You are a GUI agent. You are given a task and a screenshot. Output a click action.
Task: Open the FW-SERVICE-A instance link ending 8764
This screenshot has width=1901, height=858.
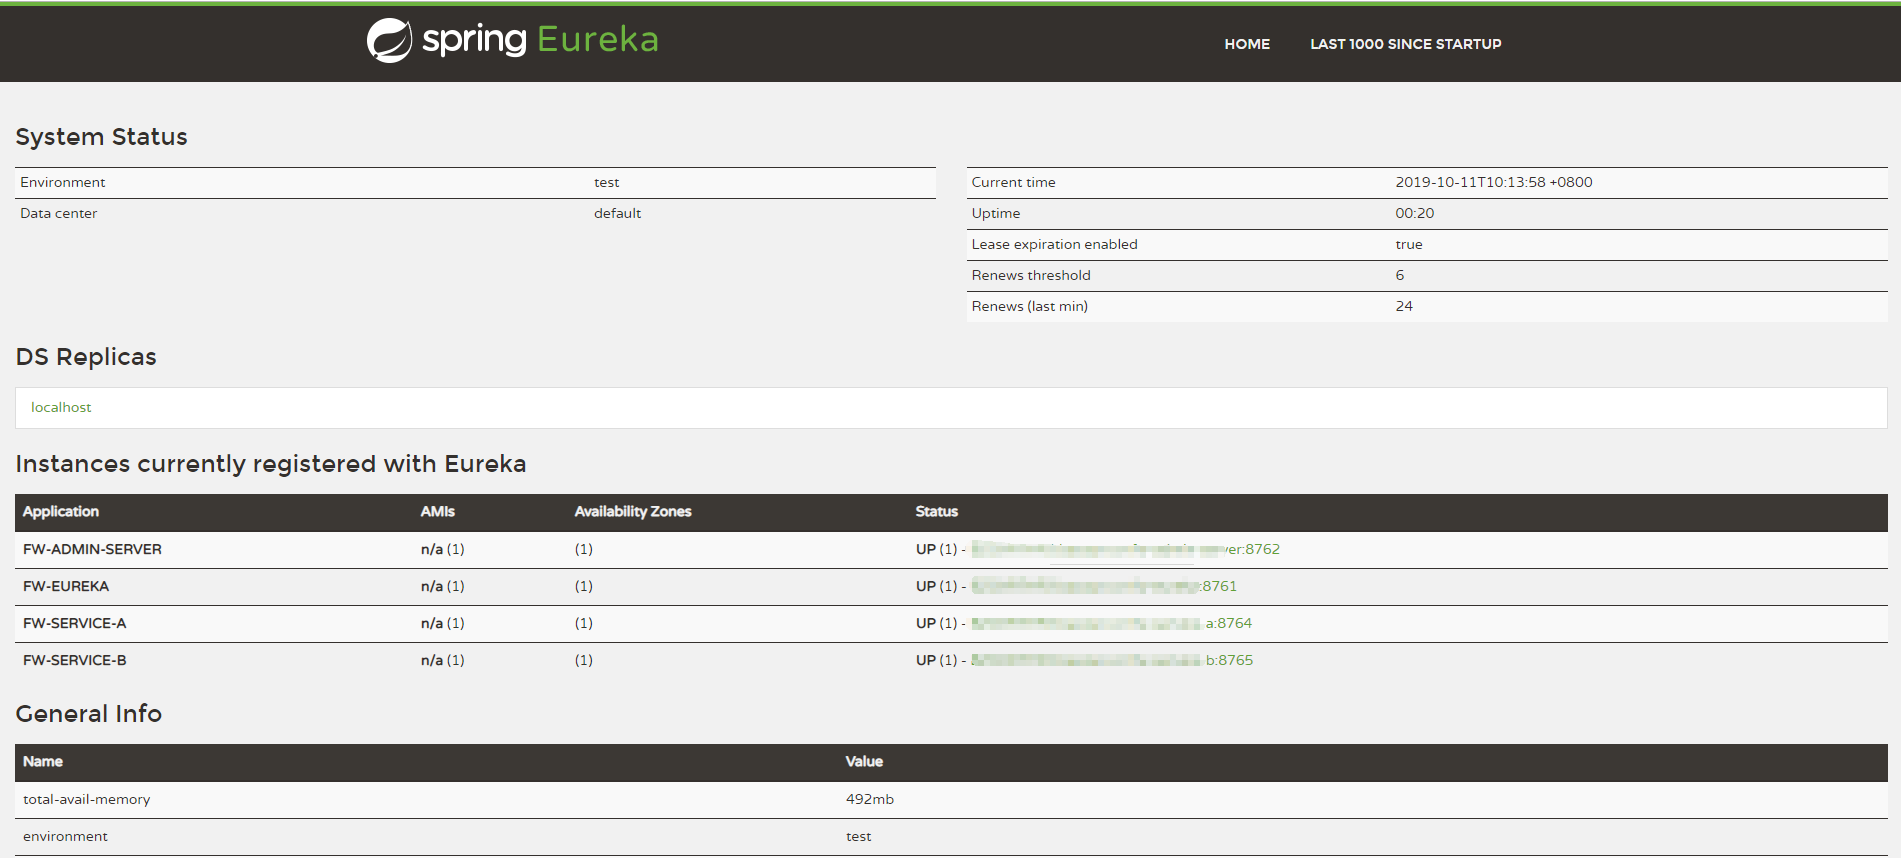pos(1111,623)
